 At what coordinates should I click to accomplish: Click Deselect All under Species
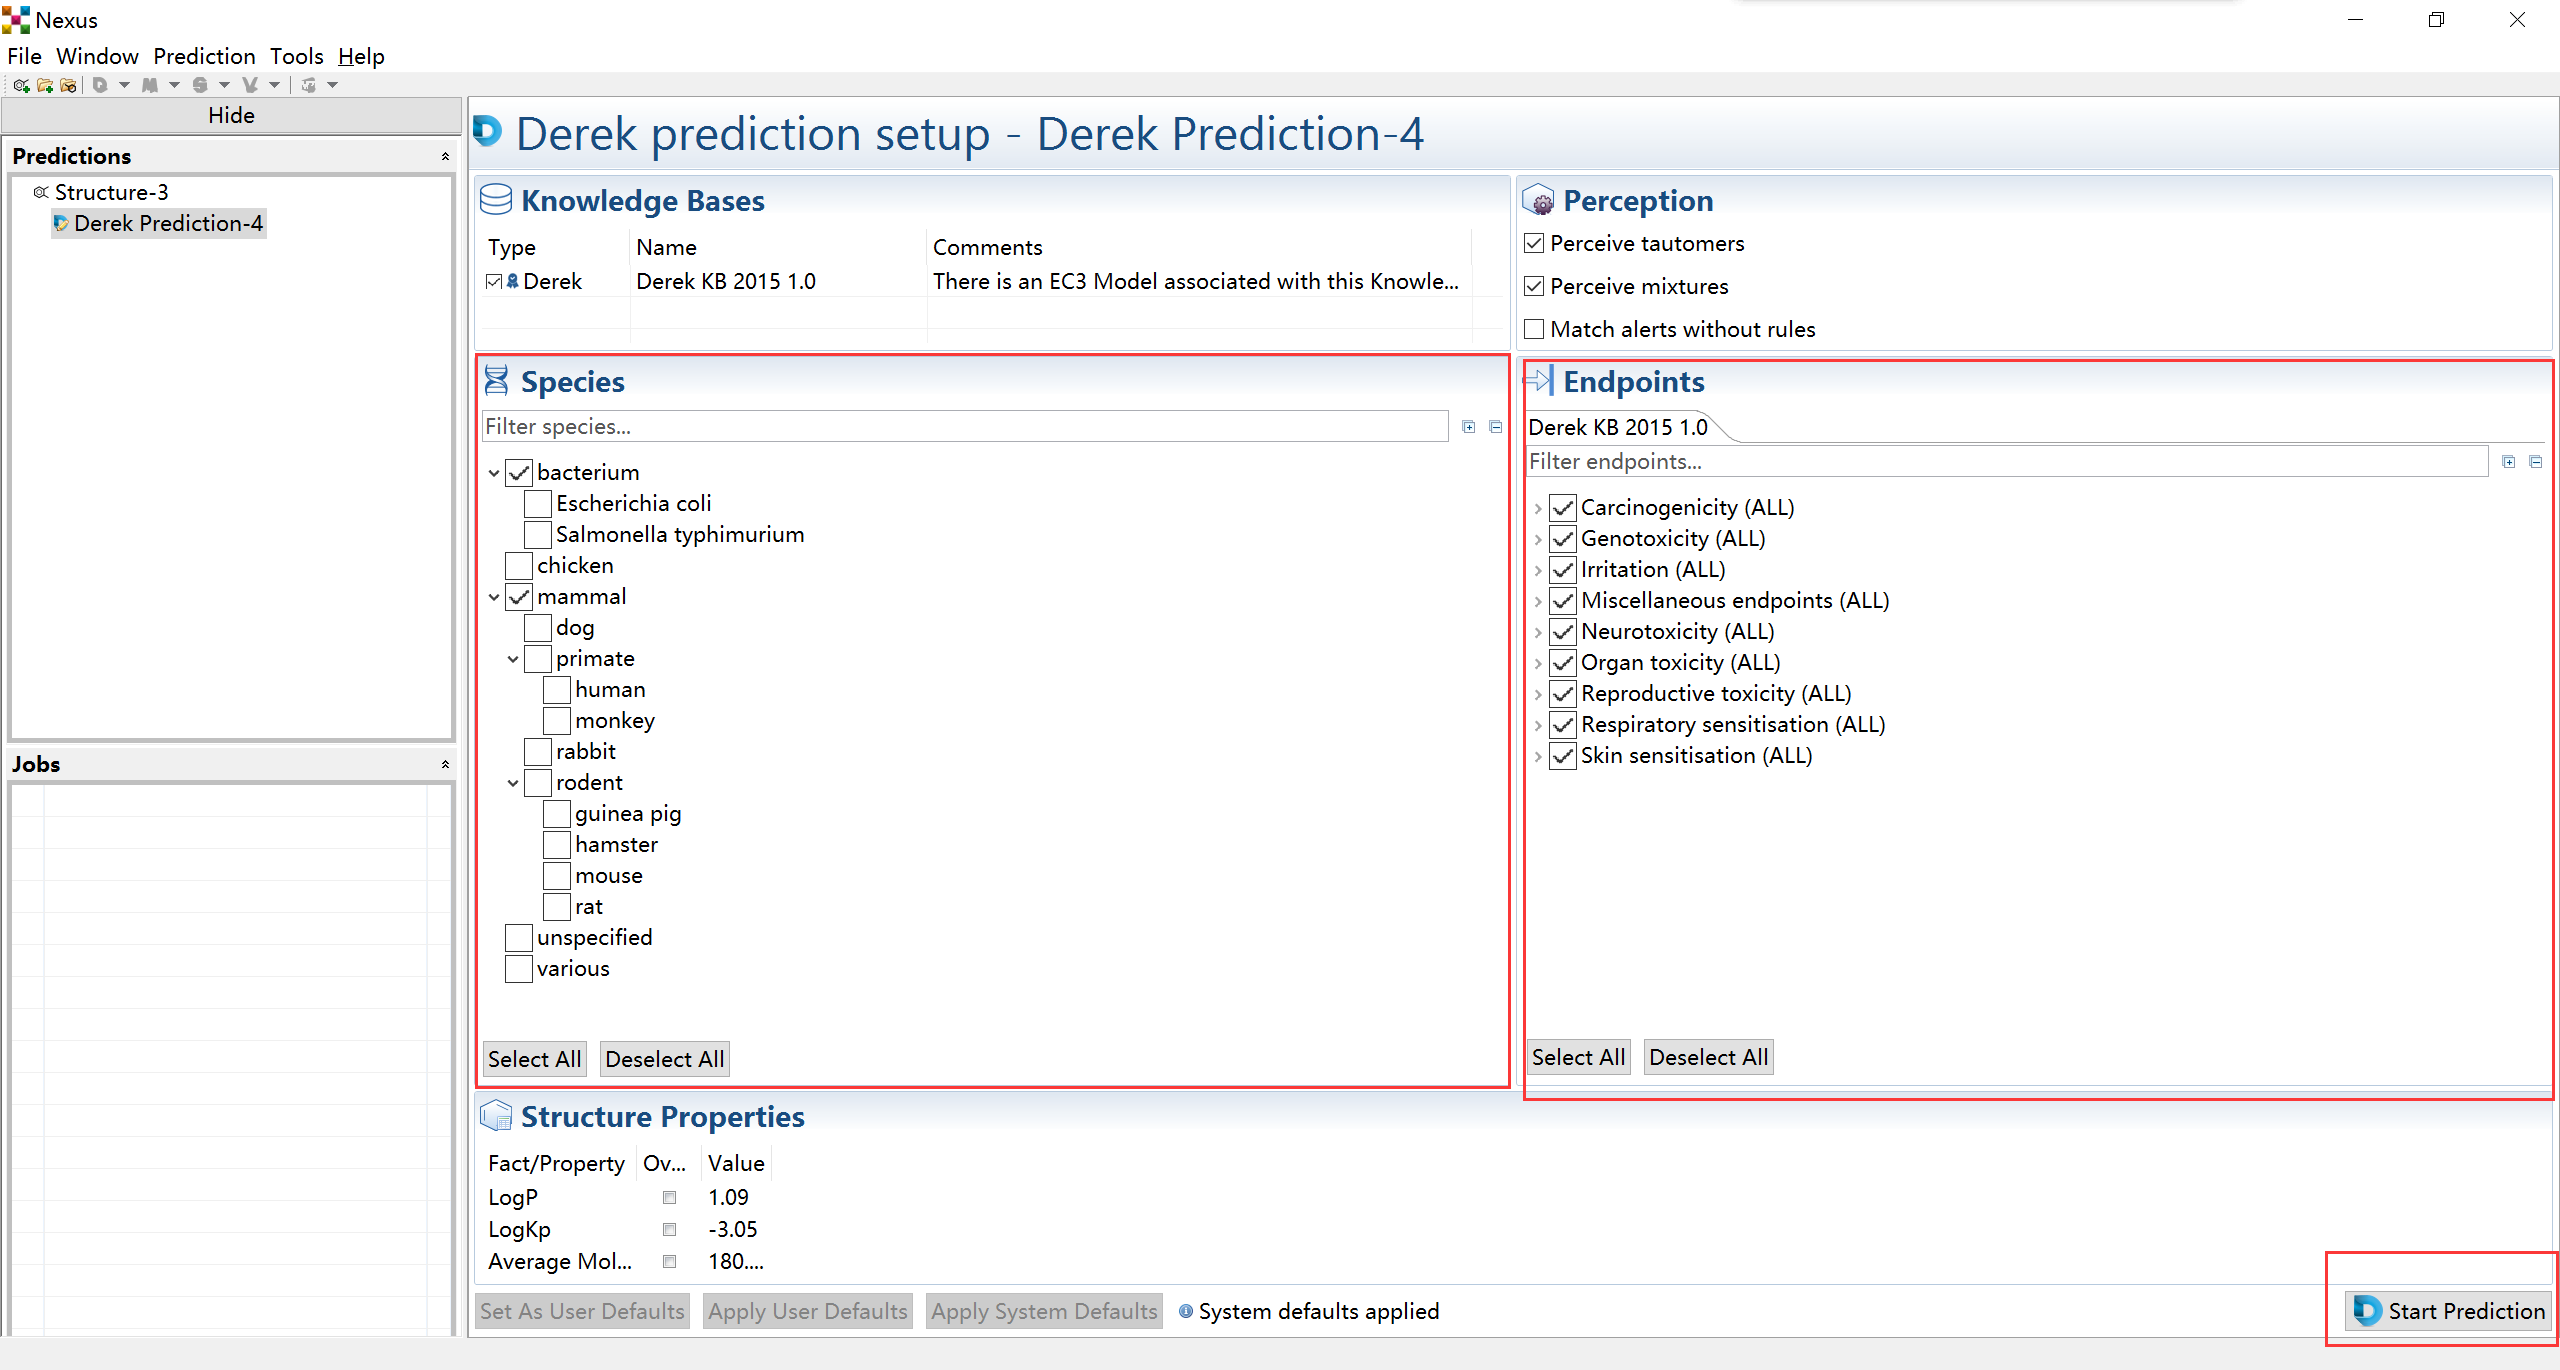click(664, 1059)
